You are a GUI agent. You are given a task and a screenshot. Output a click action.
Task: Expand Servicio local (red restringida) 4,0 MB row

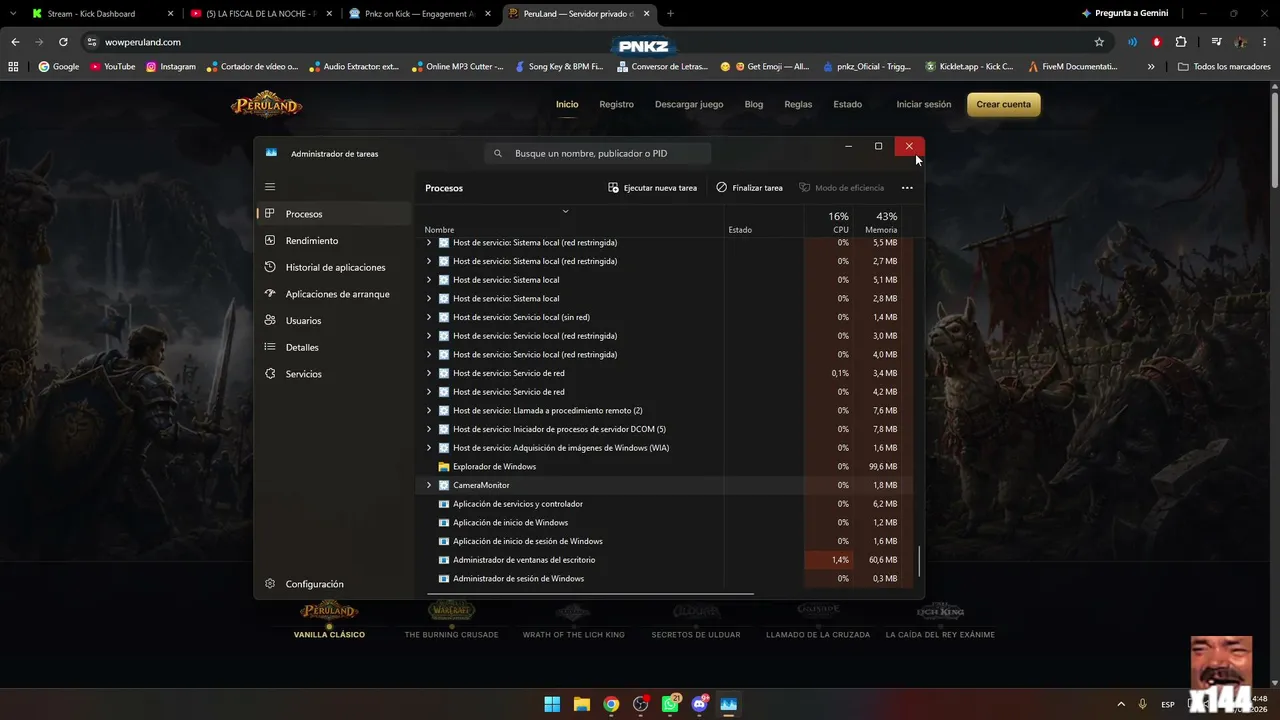(x=429, y=355)
